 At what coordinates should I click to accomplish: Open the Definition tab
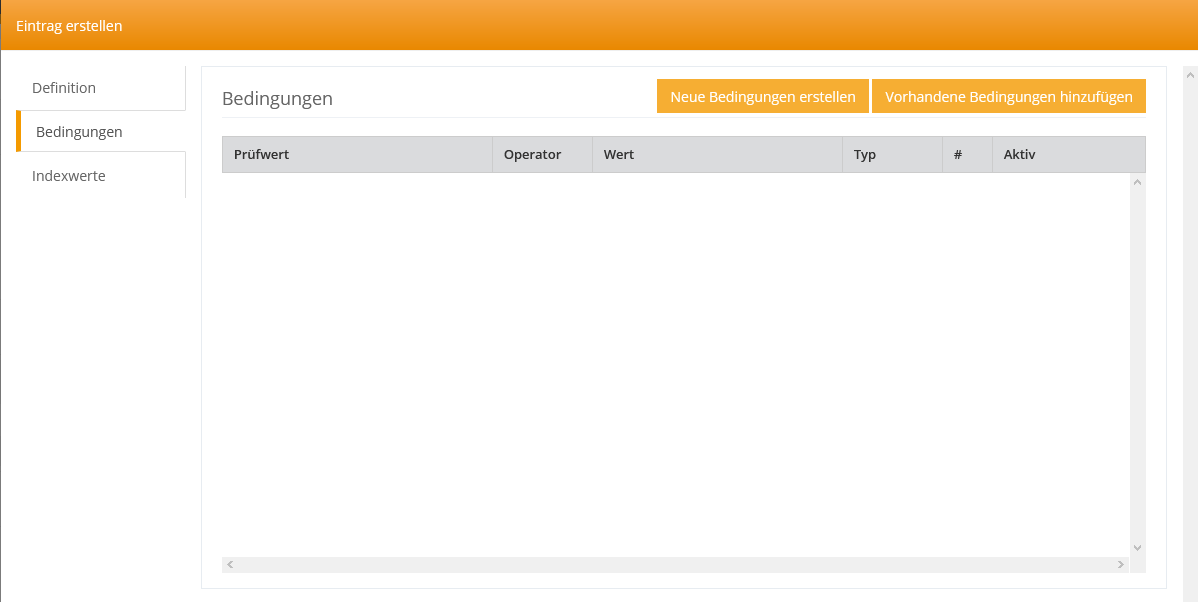(x=64, y=88)
